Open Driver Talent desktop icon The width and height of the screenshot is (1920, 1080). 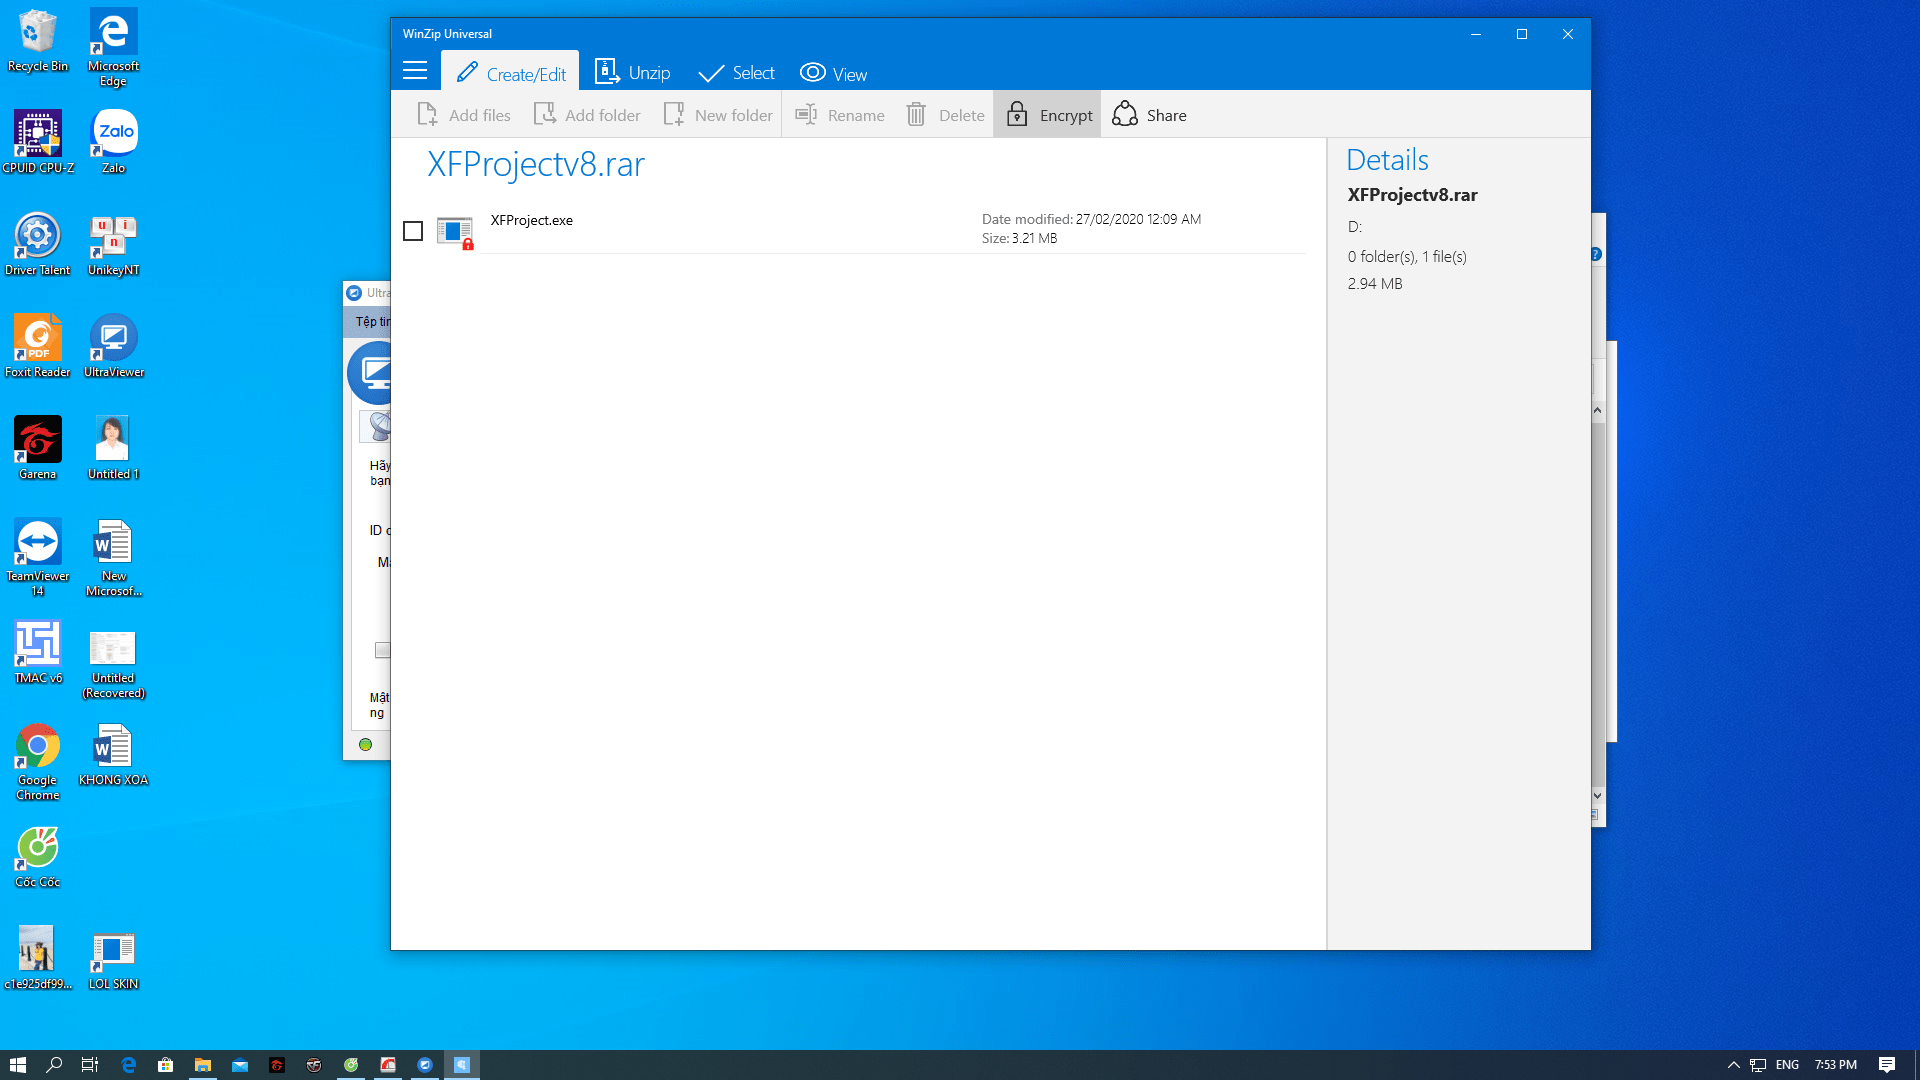coord(38,244)
